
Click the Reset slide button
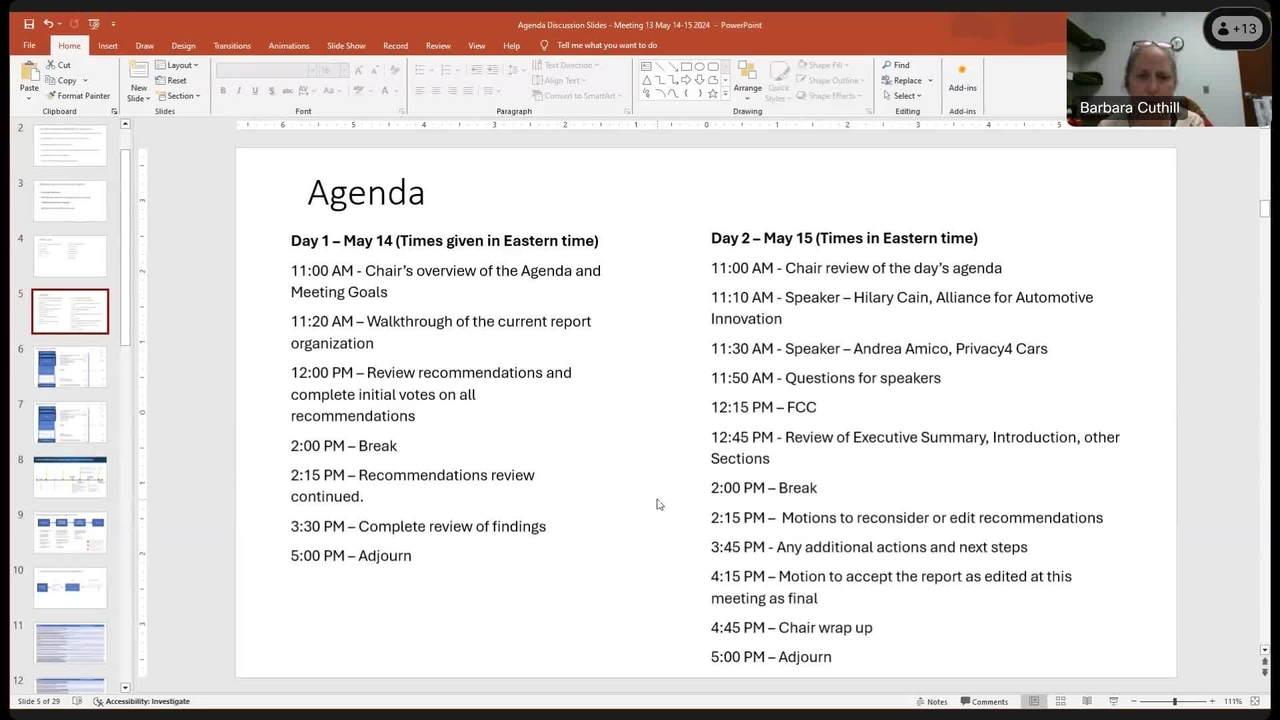pos(171,80)
